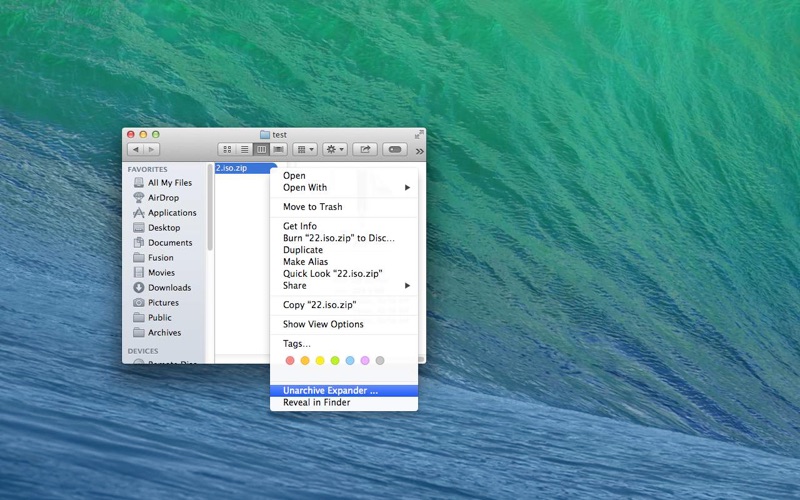Screen dimensions: 800x500
Task: Click the Edit Tags toolbar button
Action: pyautogui.click(x=395, y=149)
